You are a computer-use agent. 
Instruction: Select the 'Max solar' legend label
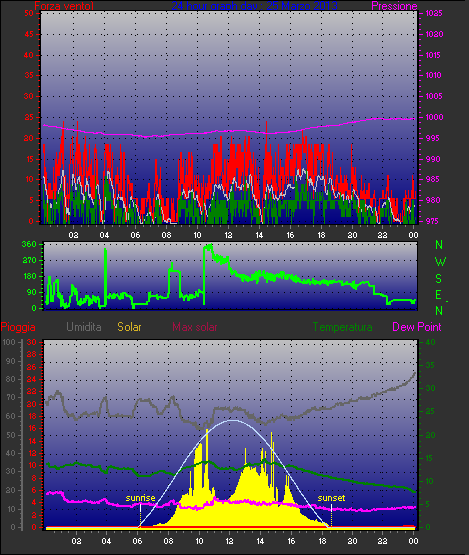pos(195,327)
